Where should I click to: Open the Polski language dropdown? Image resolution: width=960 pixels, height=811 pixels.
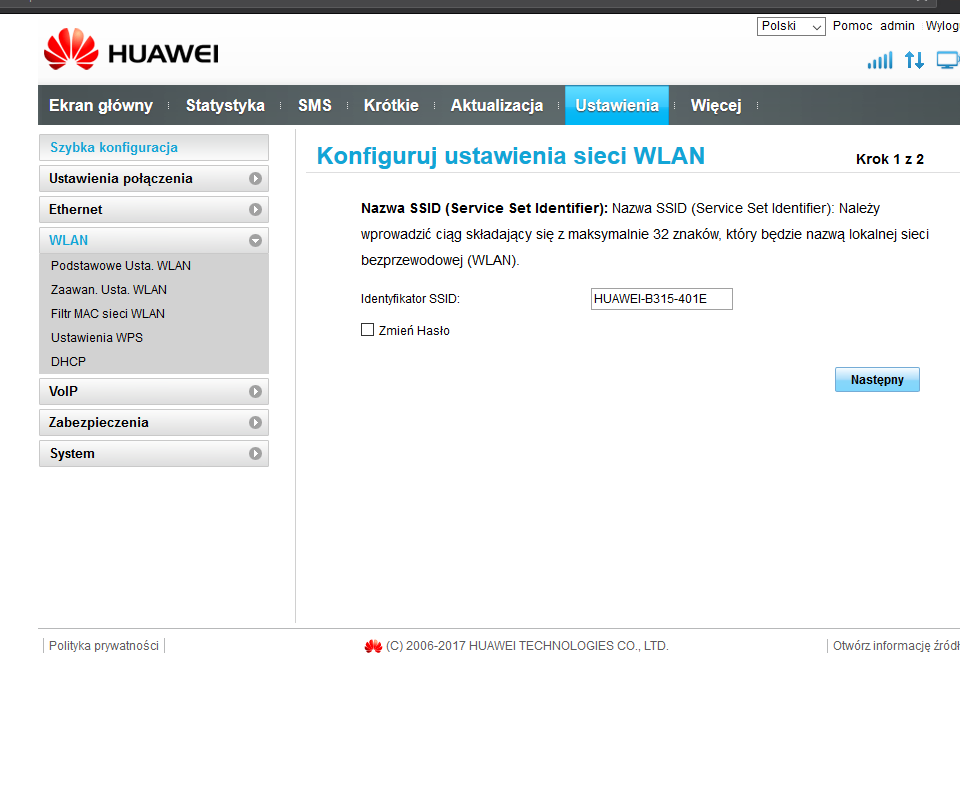[791, 26]
